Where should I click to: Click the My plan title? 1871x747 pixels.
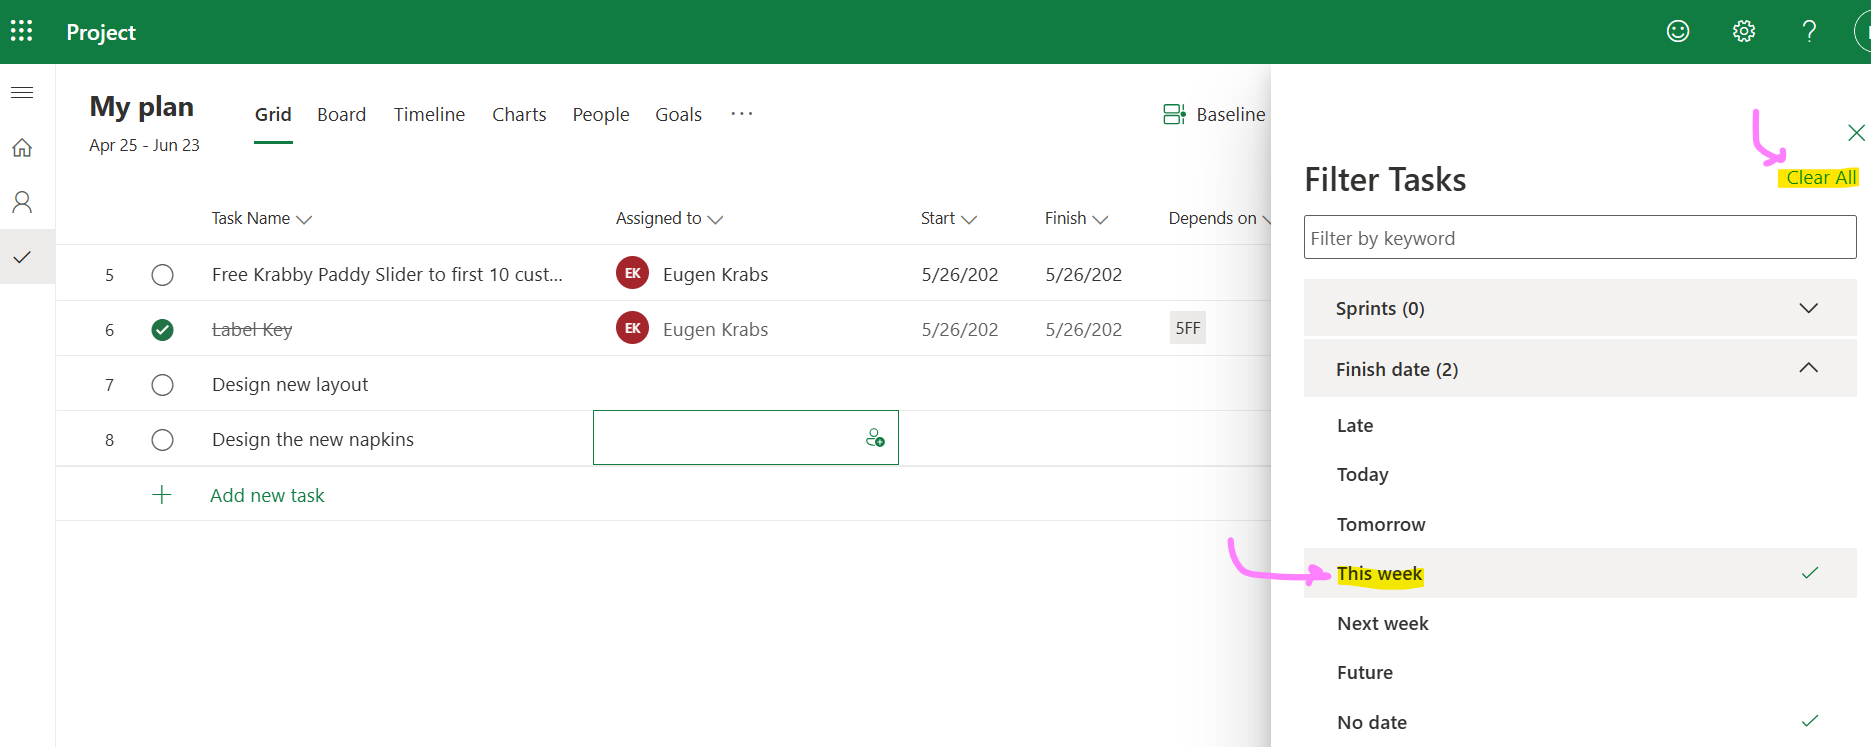pos(142,107)
